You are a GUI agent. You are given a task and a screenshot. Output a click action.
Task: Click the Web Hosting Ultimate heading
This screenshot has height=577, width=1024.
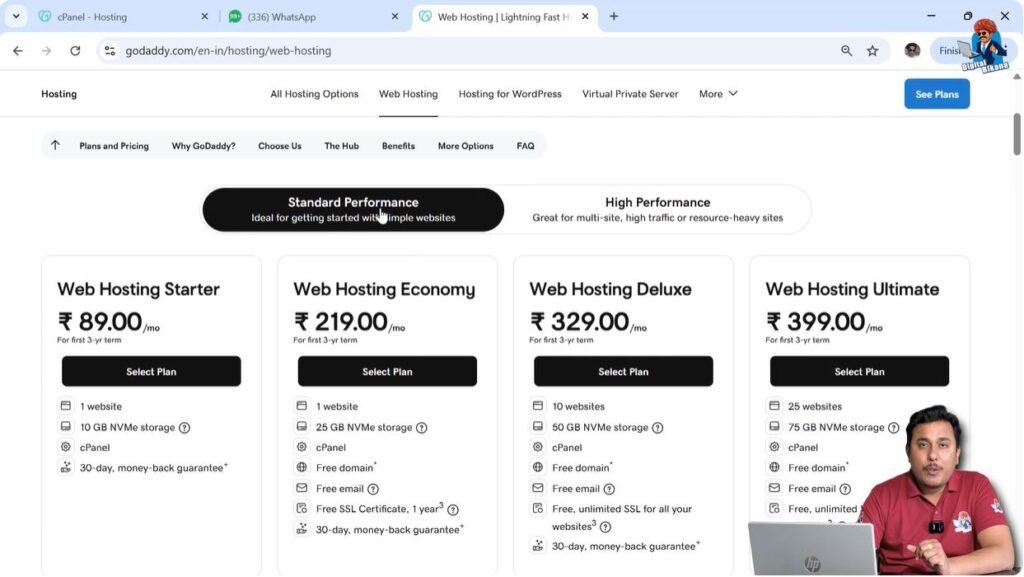tap(852, 289)
